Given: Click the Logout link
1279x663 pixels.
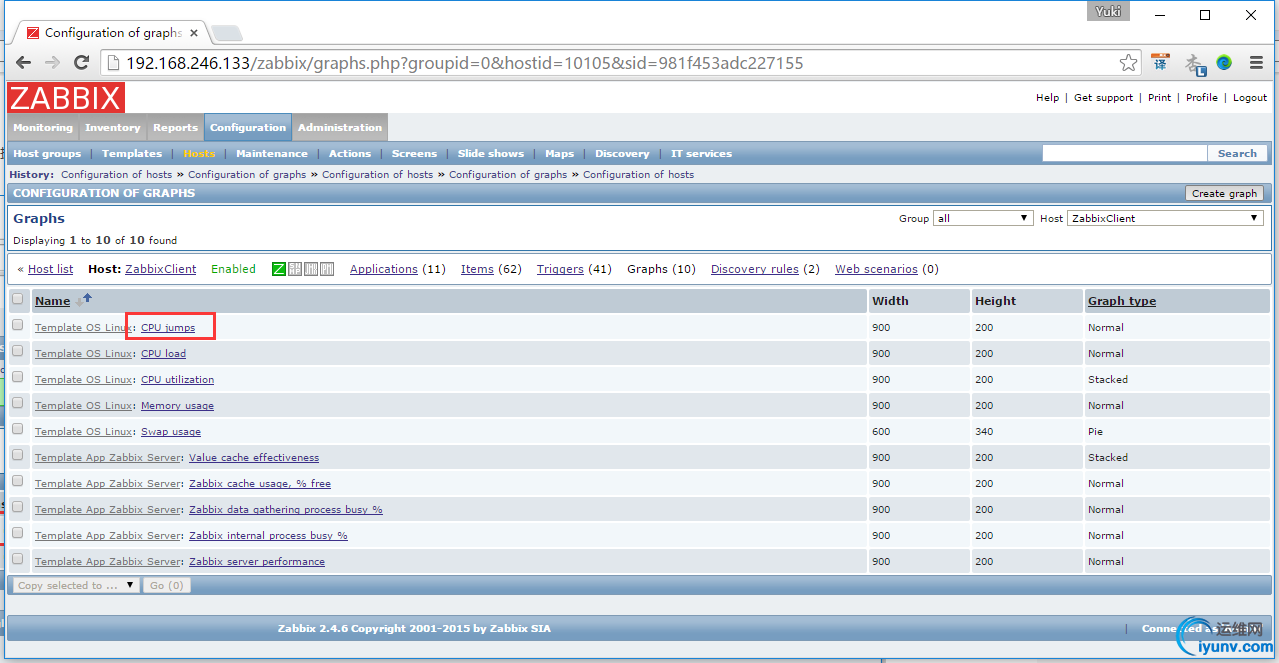Looking at the screenshot, I should point(1250,98).
